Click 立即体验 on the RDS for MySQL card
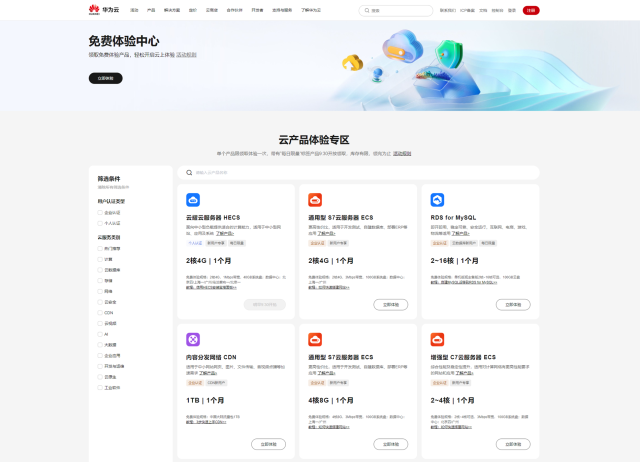This screenshot has width=640, height=462. point(512,304)
